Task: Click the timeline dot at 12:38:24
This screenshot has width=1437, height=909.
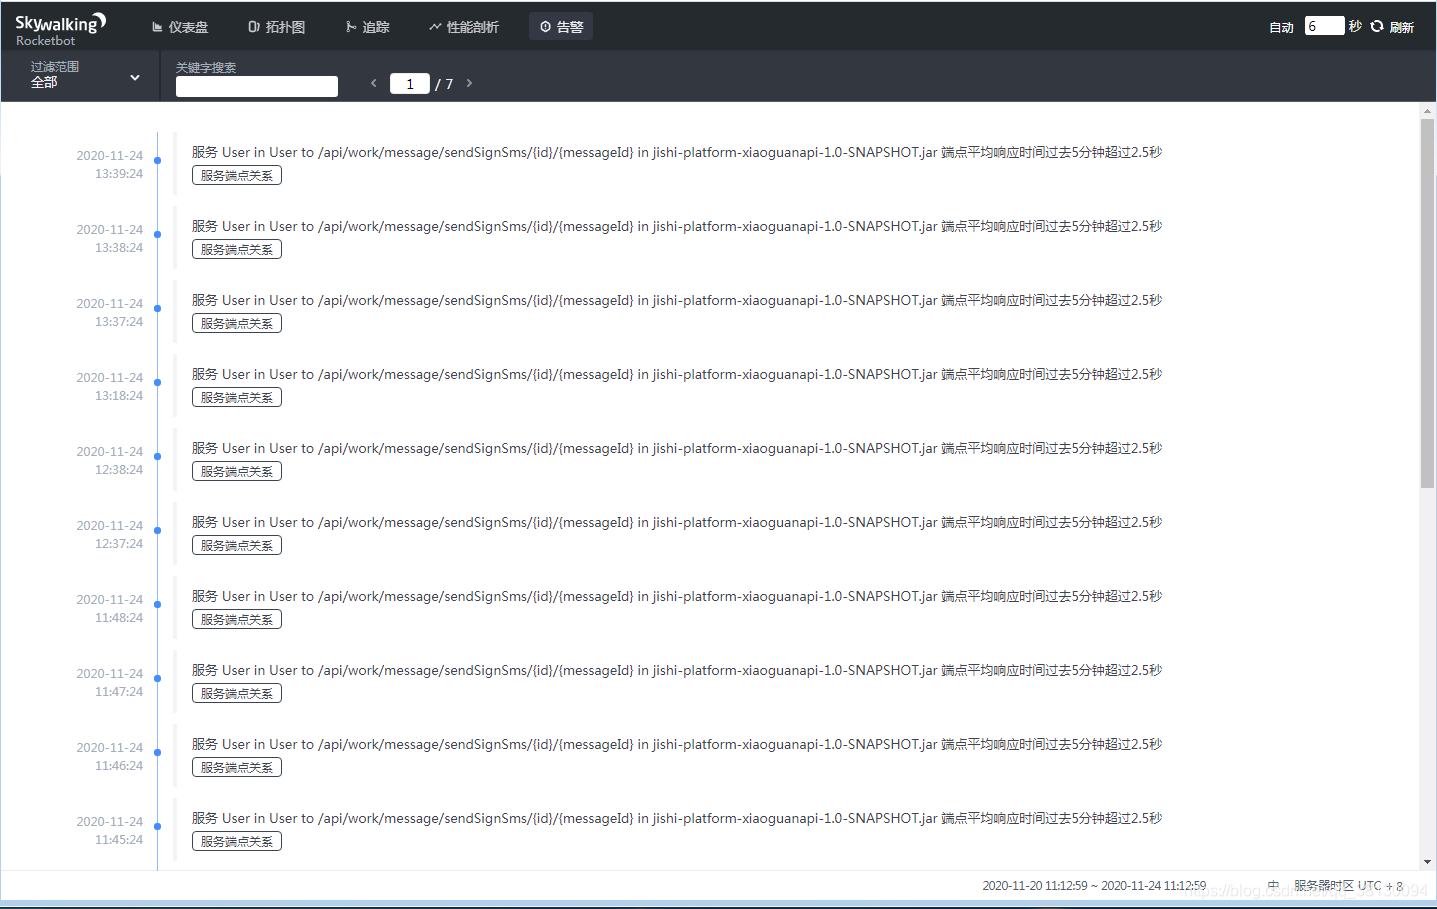Action: [157, 456]
